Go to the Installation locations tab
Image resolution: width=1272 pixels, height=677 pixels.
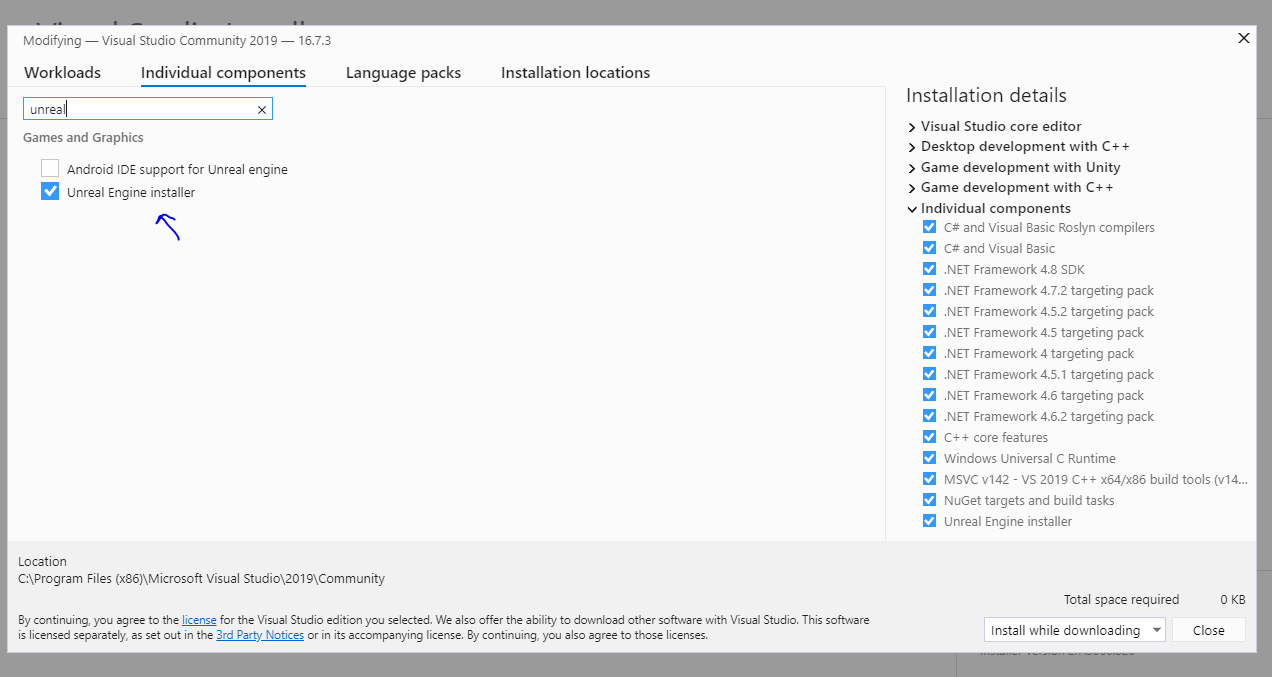pyautogui.click(x=575, y=73)
